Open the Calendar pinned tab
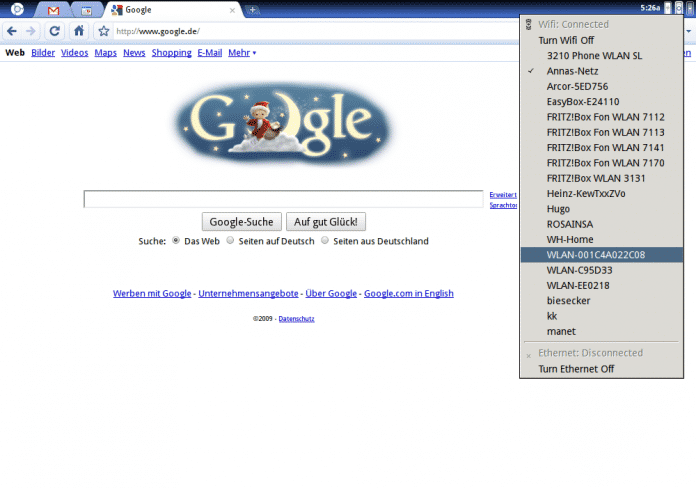Image resolution: width=696 pixels, height=488 pixels. click(x=85, y=10)
